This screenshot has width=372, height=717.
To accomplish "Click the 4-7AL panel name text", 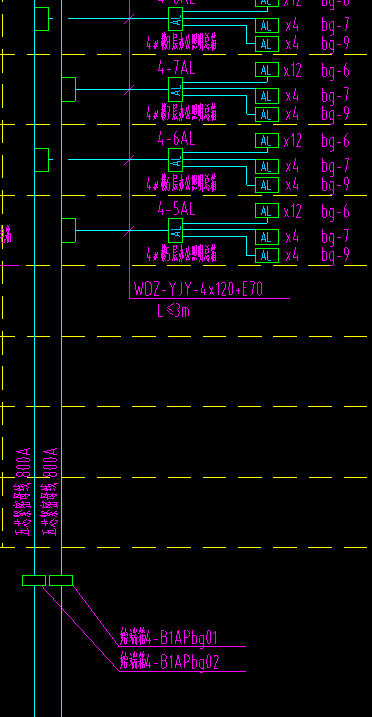I will click(x=176, y=68).
